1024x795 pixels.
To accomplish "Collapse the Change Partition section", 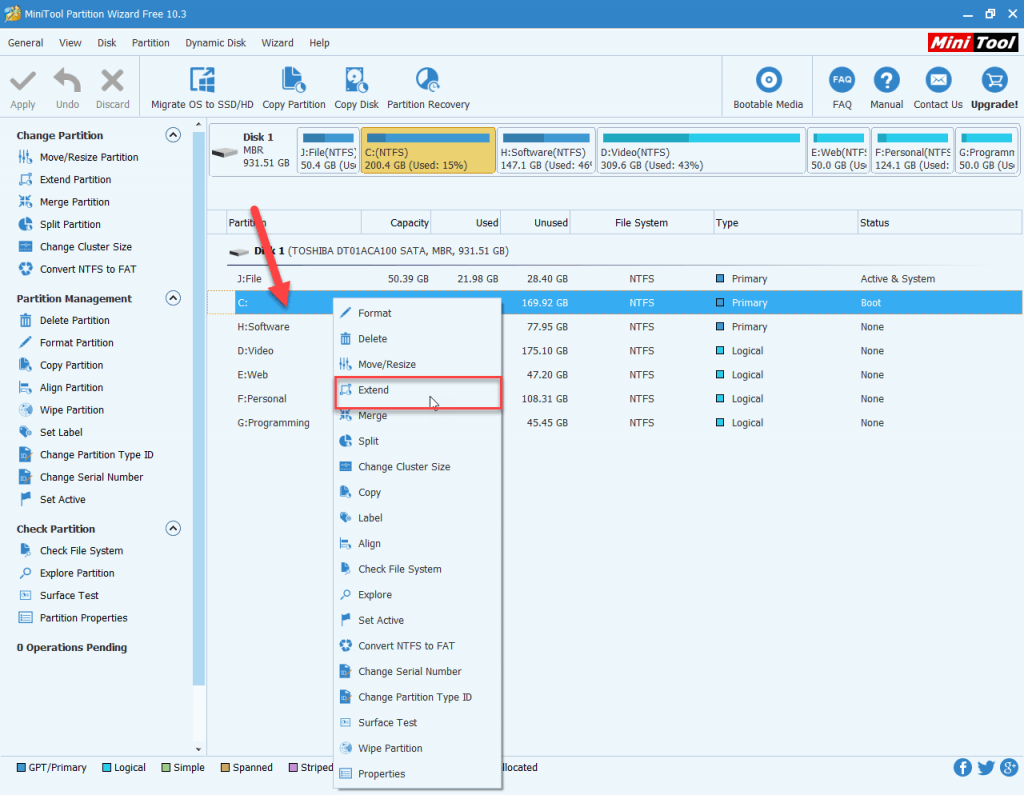I will [173, 135].
